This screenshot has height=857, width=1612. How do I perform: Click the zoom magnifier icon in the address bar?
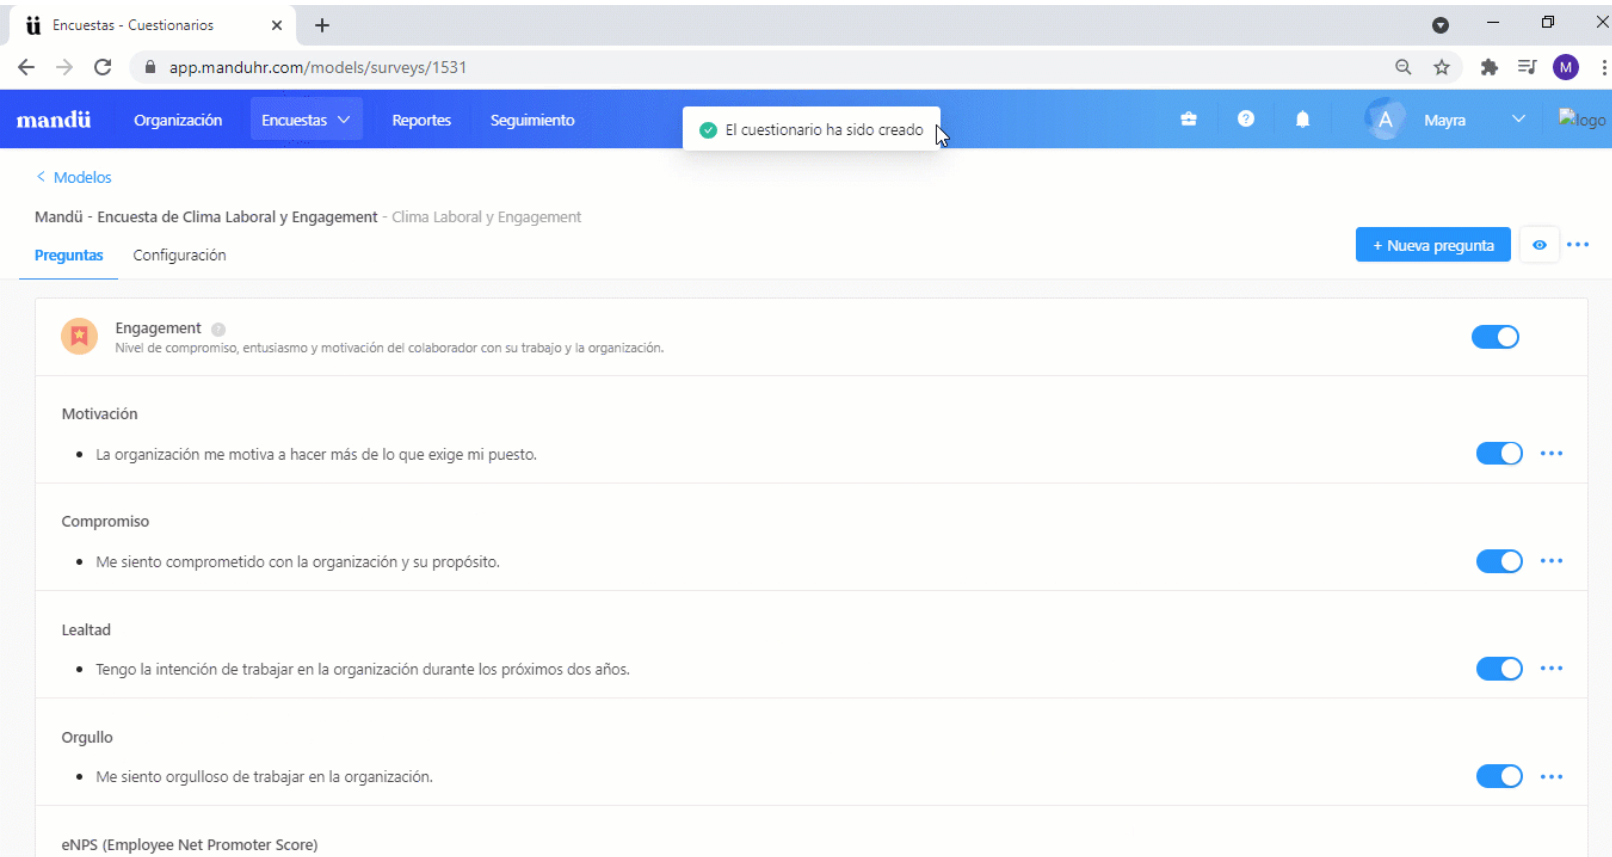pos(1403,67)
